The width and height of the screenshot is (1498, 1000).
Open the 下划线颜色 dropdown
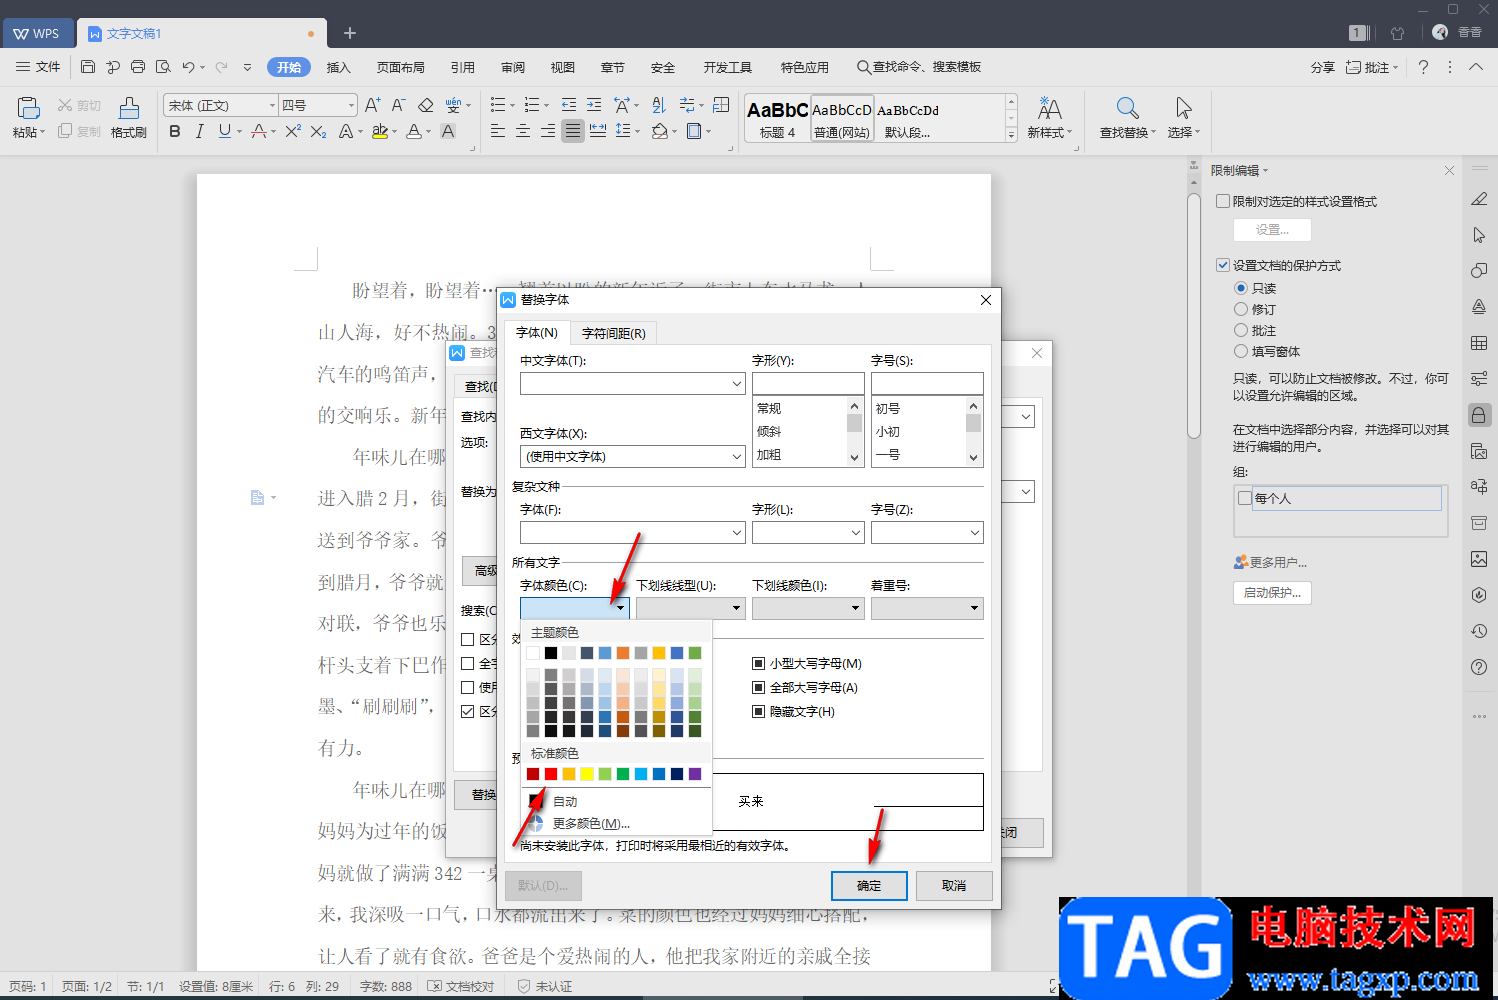pos(808,608)
